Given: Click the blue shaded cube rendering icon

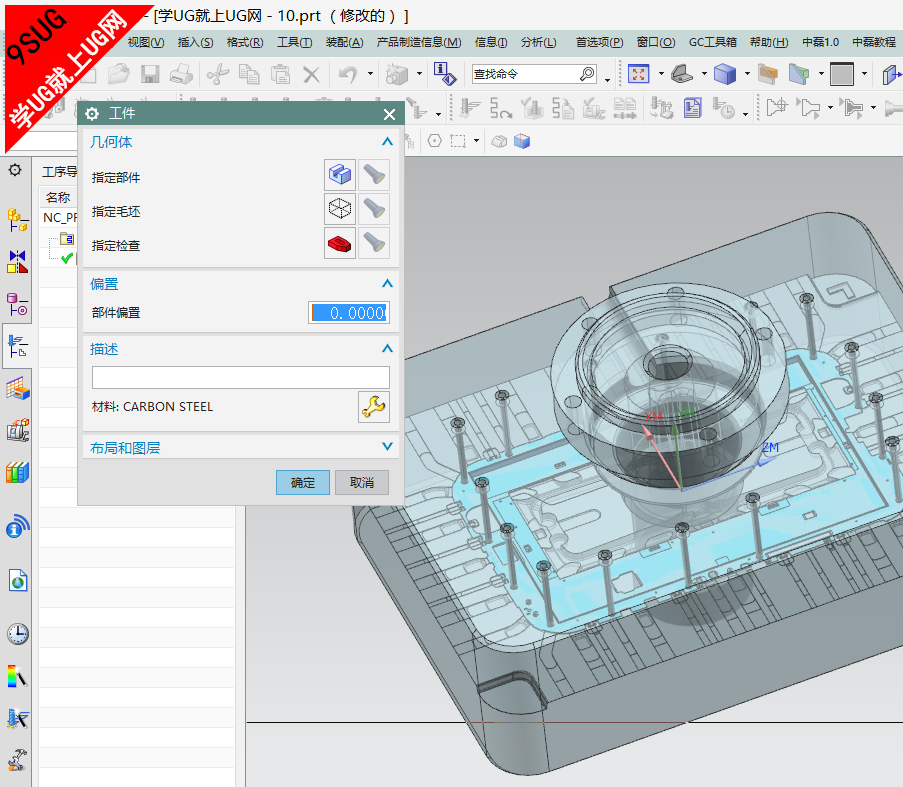Looking at the screenshot, I should pos(724,74).
